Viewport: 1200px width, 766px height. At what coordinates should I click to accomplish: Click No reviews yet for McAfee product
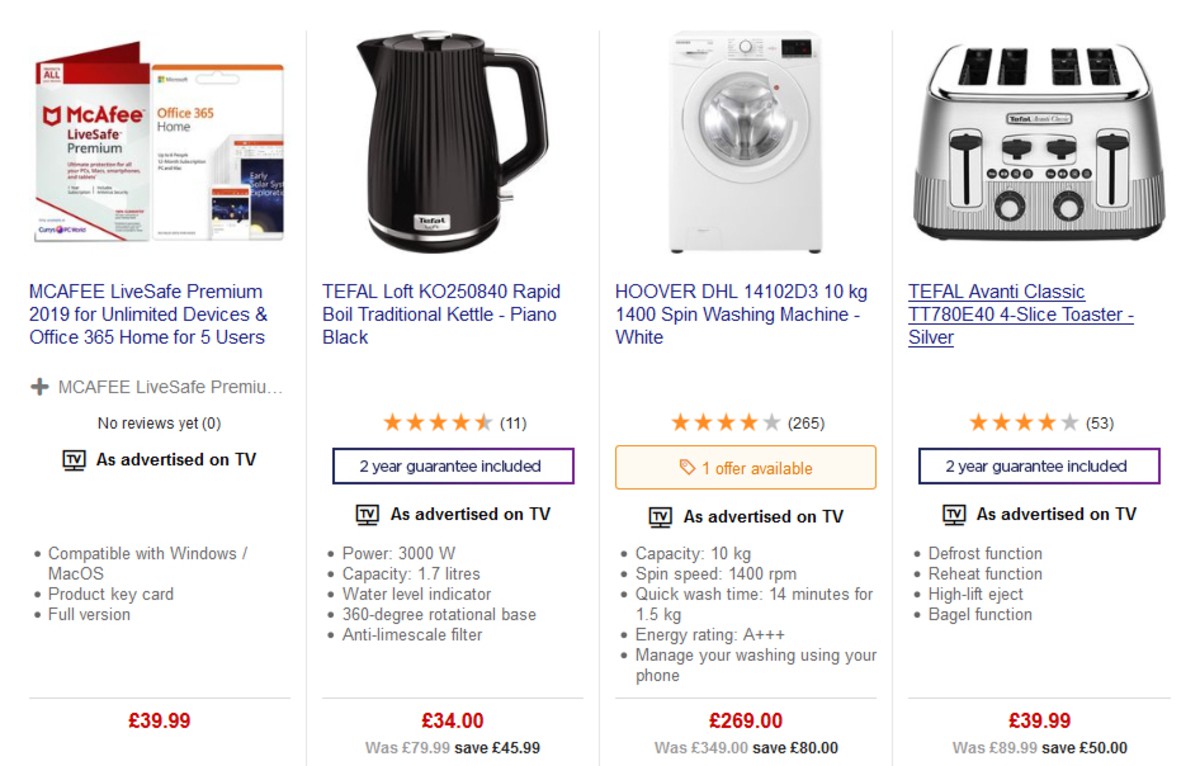pyautogui.click(x=160, y=422)
